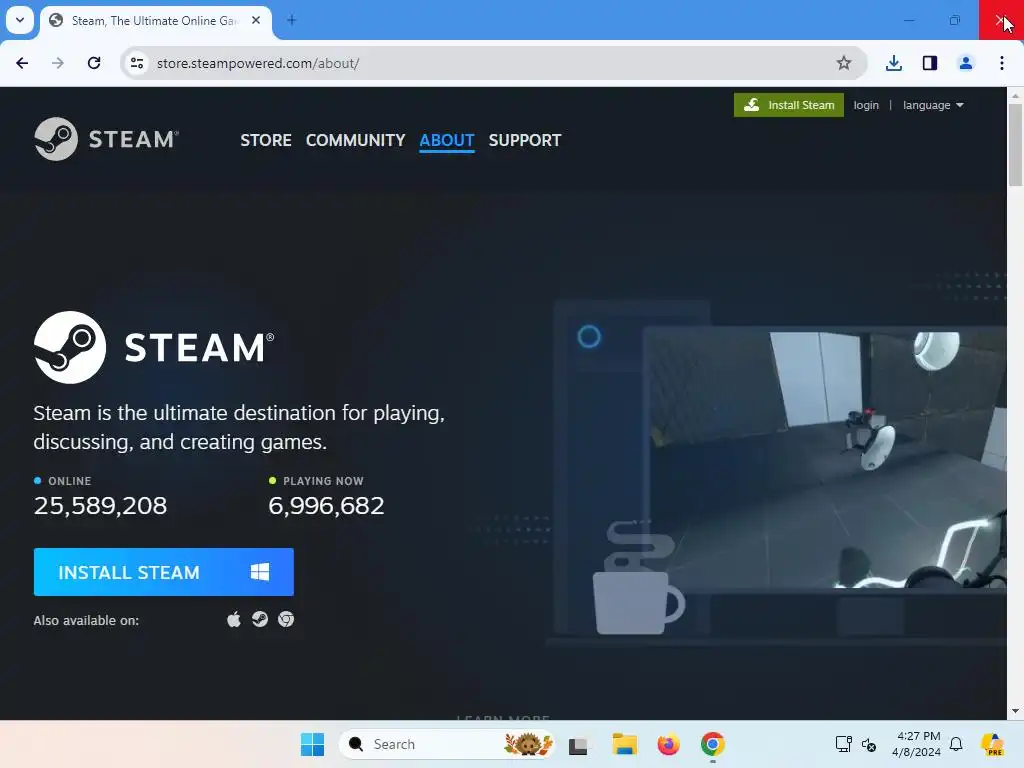Open the COMMUNITY menu item
This screenshot has height=768, width=1024.
coord(355,140)
